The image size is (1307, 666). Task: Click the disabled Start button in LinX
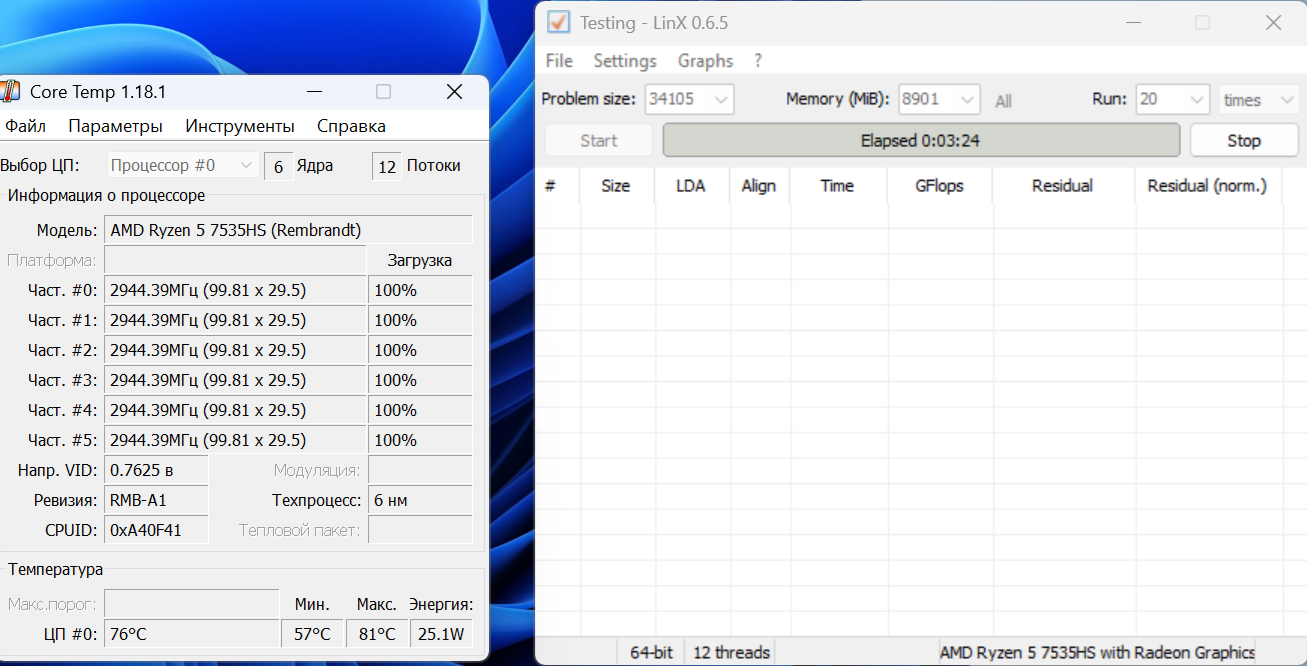pos(598,141)
